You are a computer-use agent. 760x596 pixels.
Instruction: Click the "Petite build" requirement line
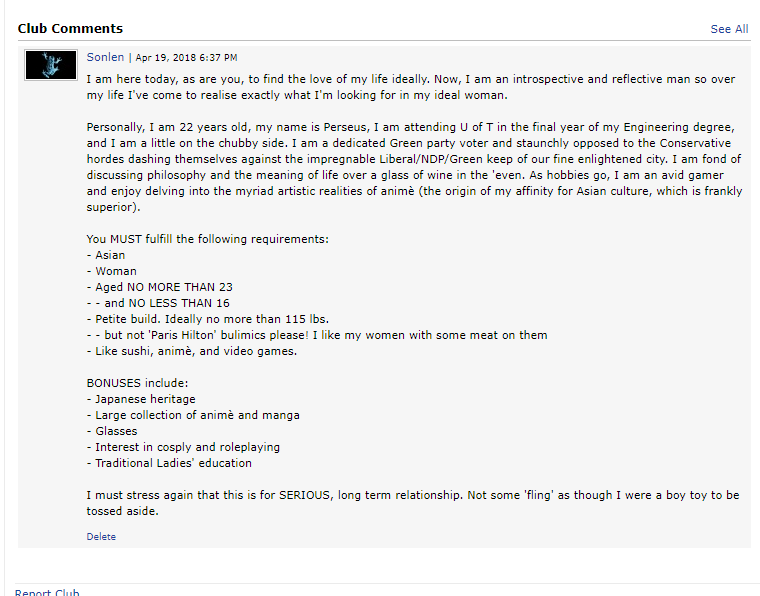click(208, 319)
